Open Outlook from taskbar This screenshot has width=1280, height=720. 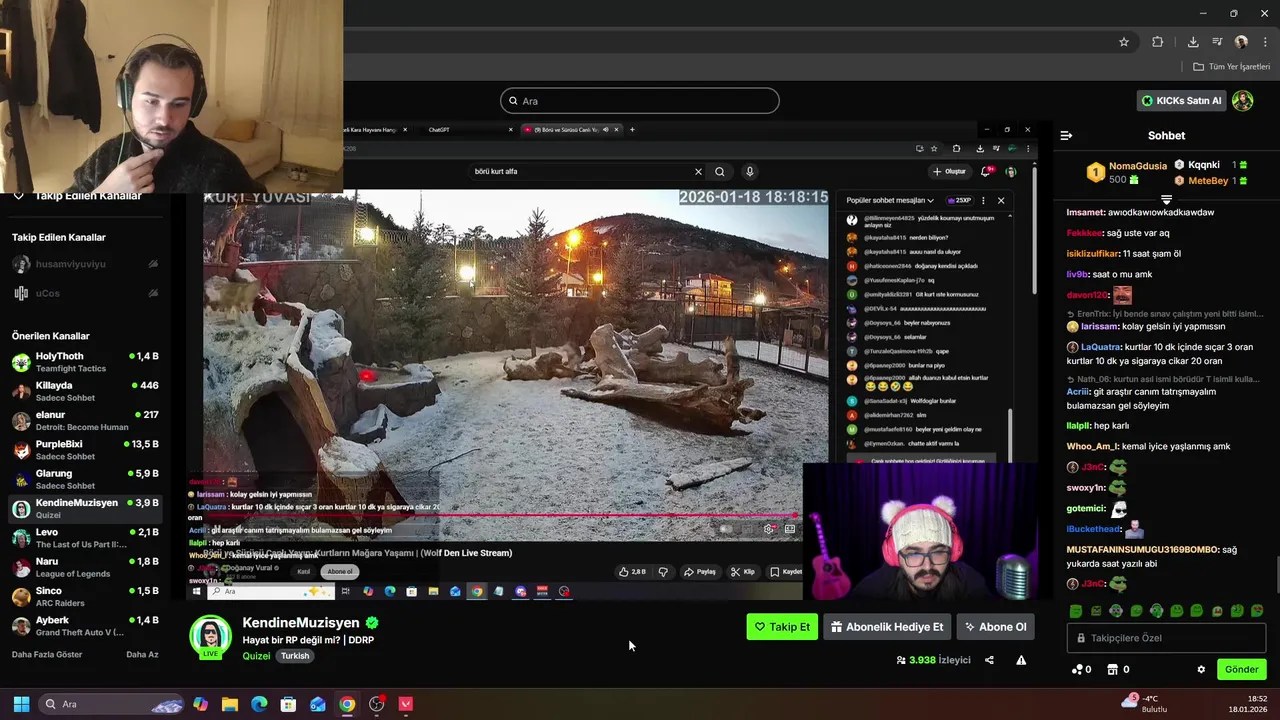pos(318,704)
